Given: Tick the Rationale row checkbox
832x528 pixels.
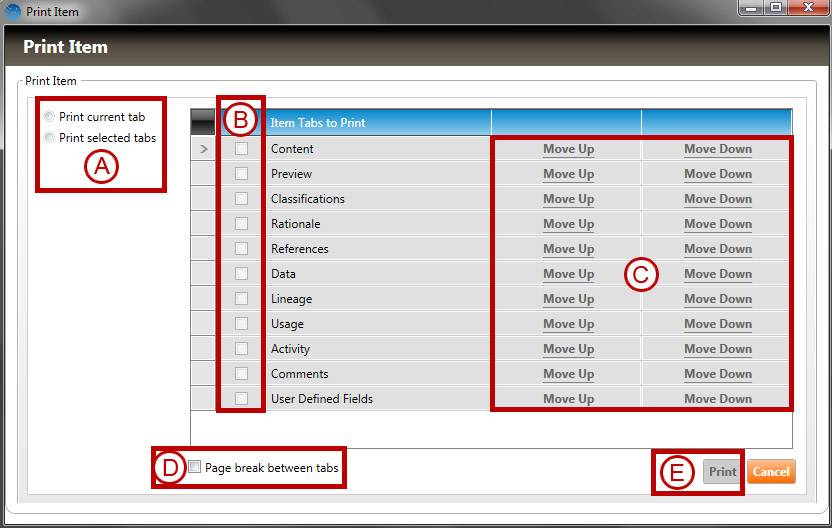Looking at the screenshot, I should tap(241, 224).
